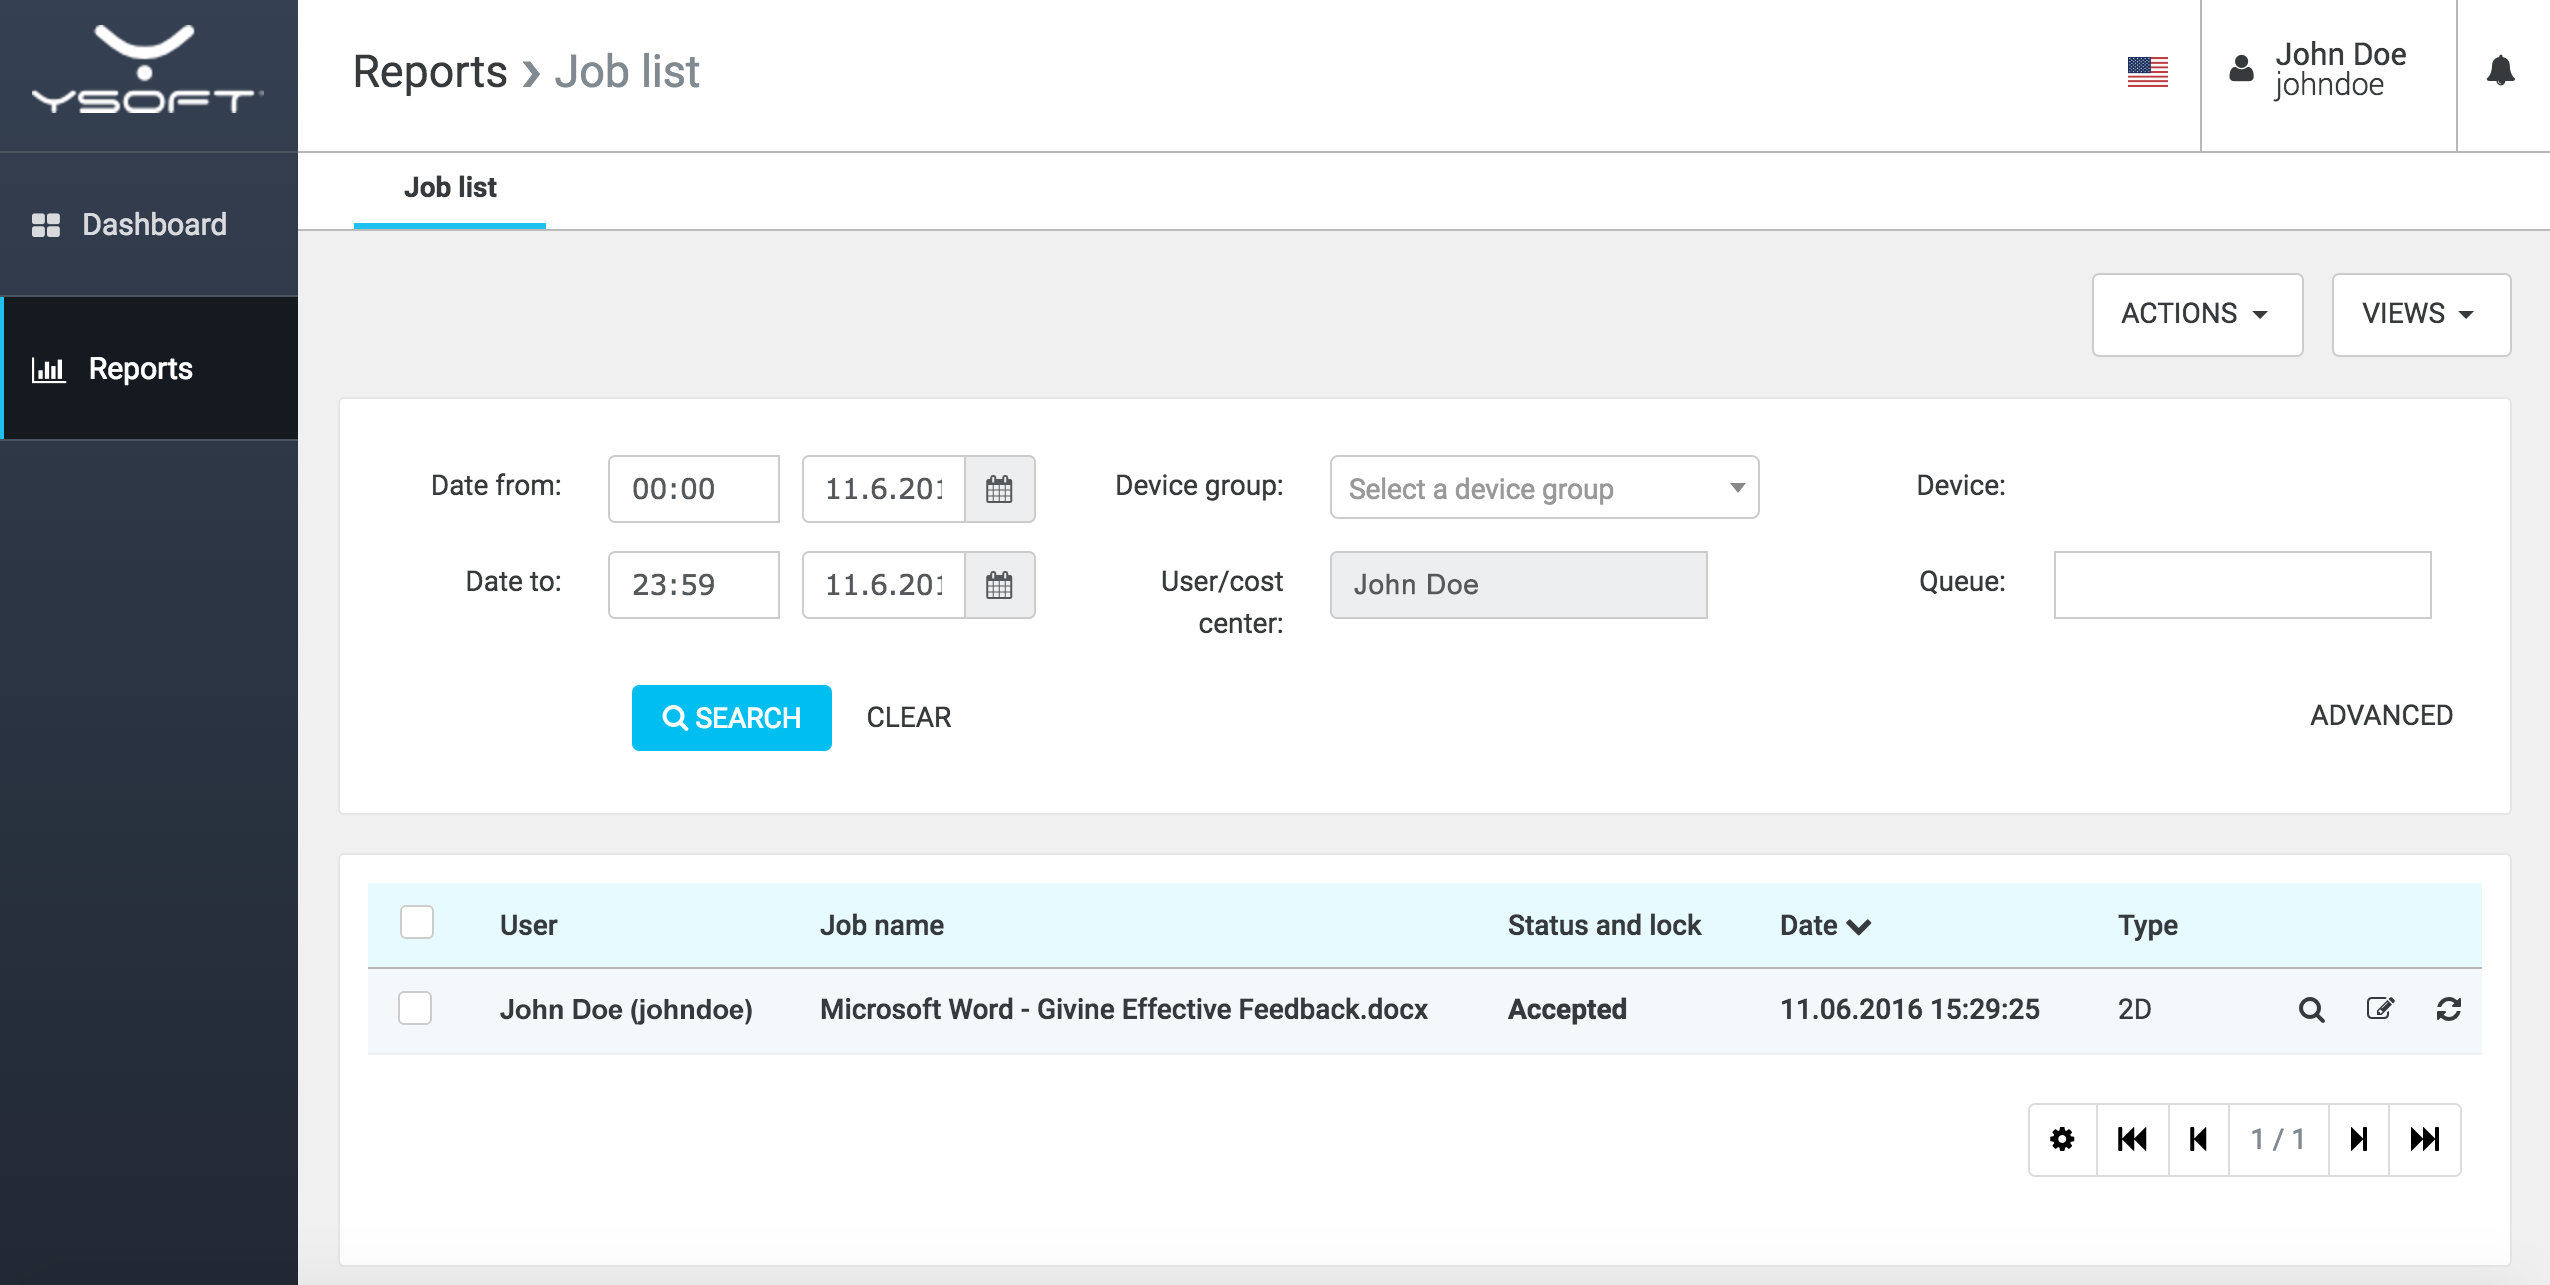Open the VIEWS dropdown menu
Screen dimensions: 2550x1285
pos(2420,314)
